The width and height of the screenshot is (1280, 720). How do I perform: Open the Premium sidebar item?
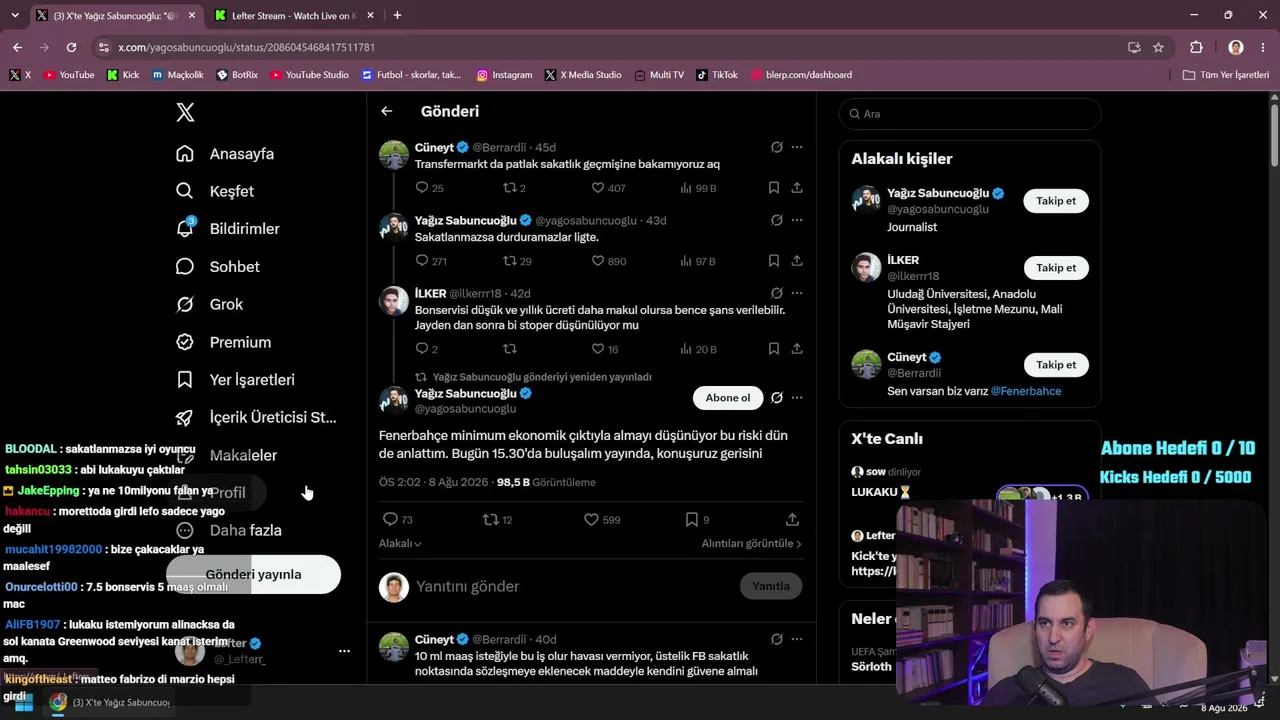tap(223, 342)
